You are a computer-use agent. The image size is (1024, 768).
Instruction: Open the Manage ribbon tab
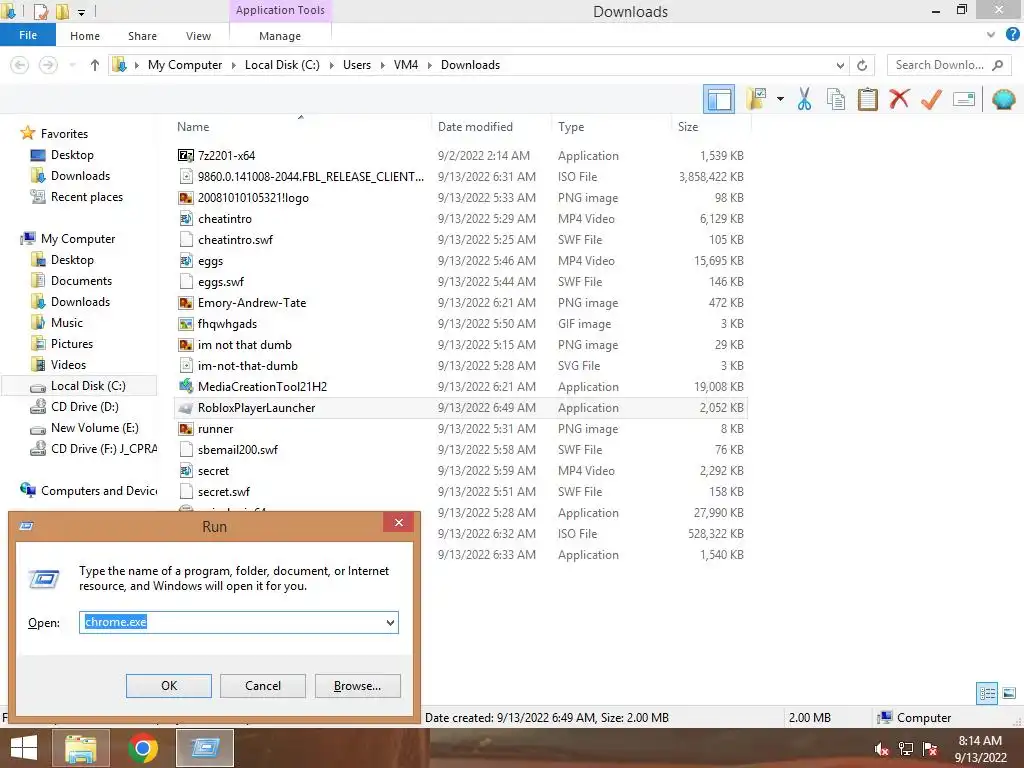[x=280, y=36]
